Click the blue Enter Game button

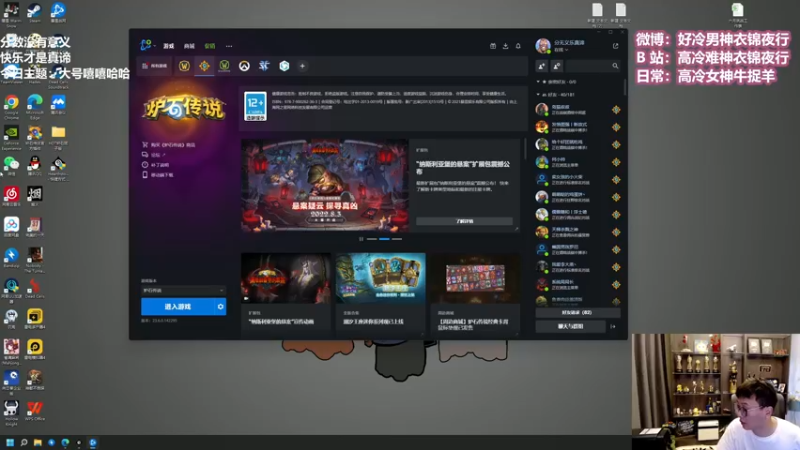click(178, 307)
